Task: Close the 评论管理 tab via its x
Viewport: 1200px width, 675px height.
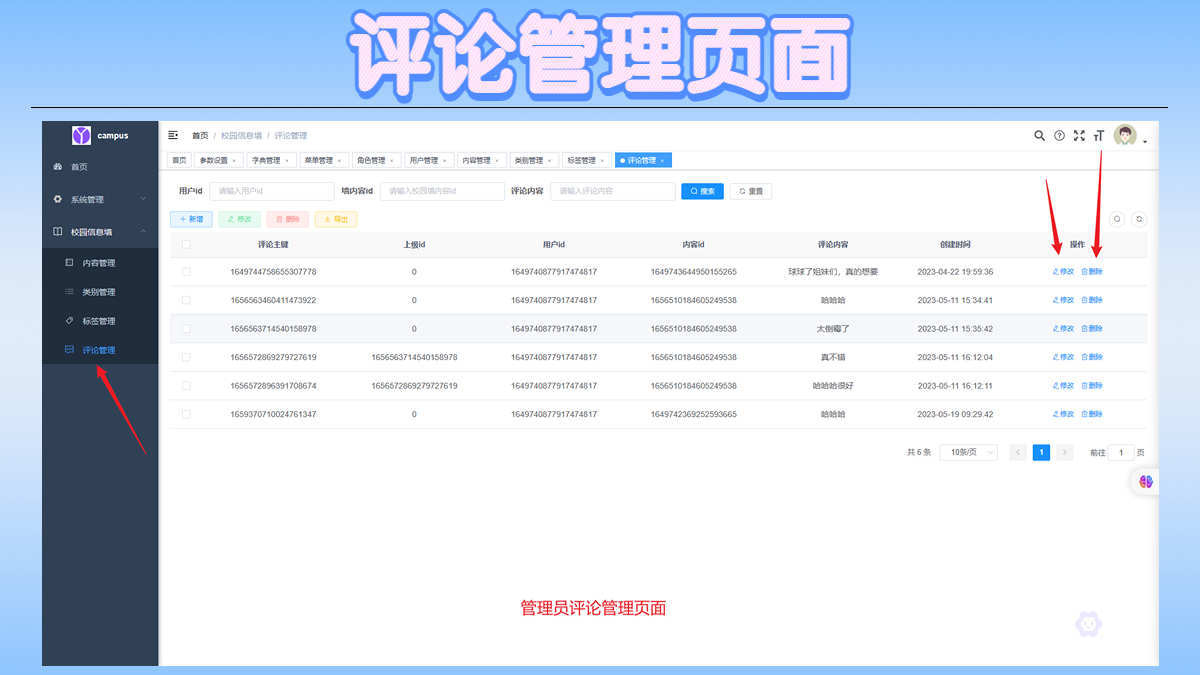Action: coord(662,160)
